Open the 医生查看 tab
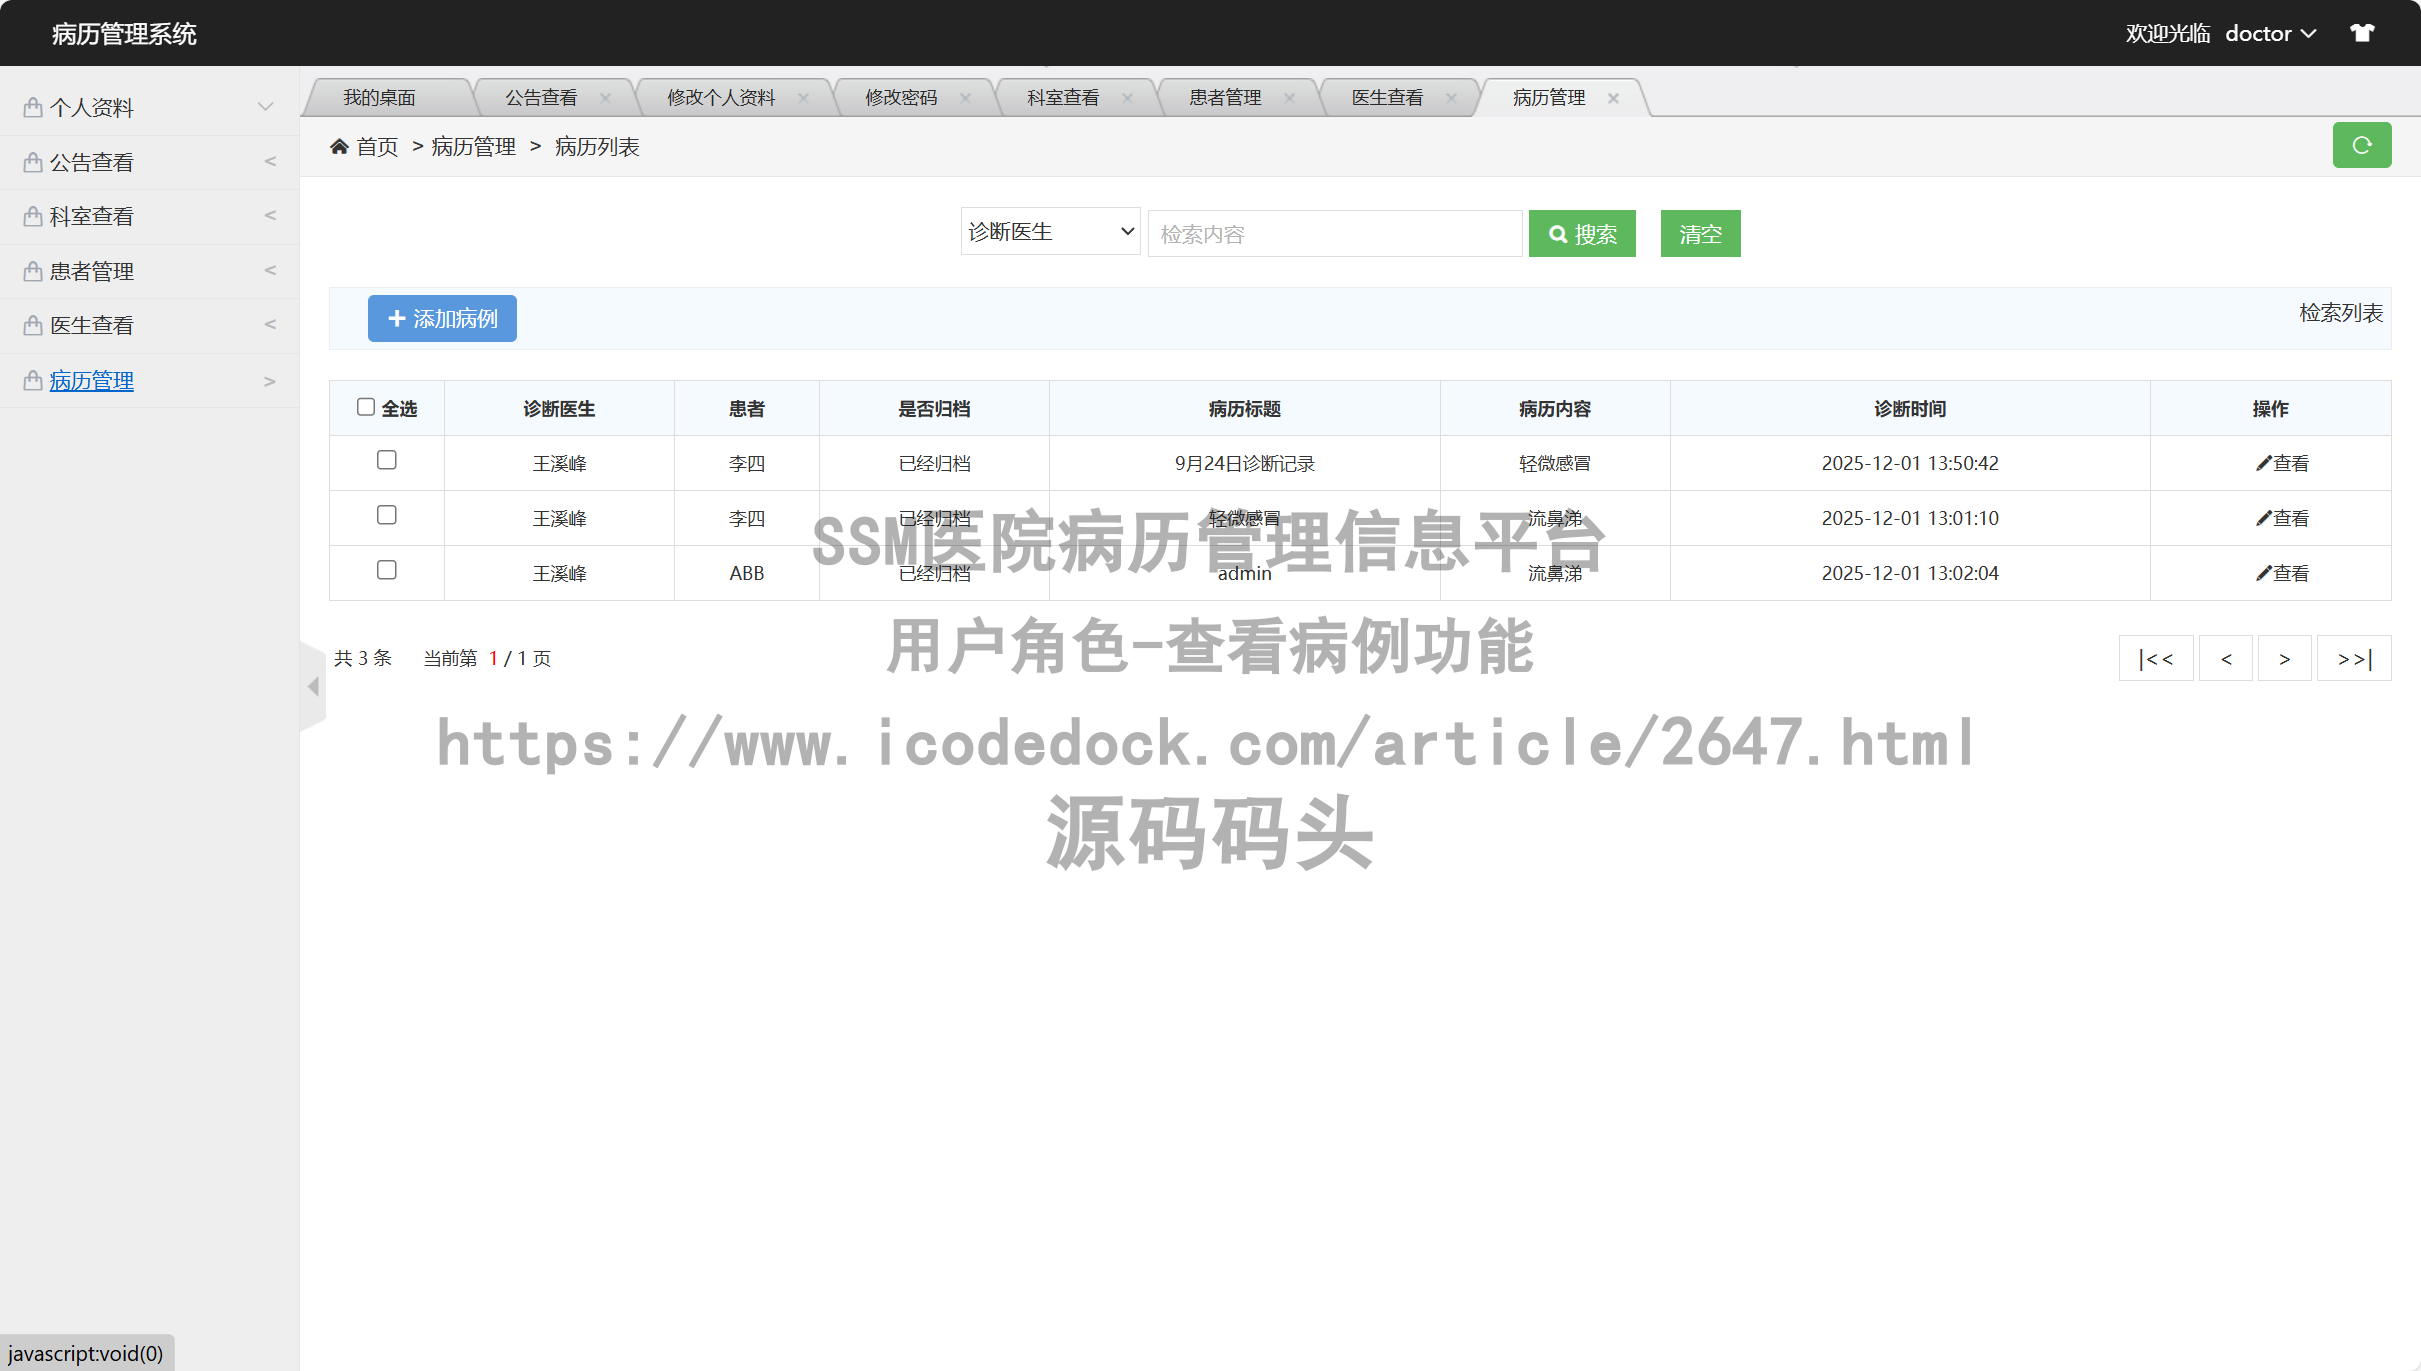2421x1371 pixels. [1388, 97]
